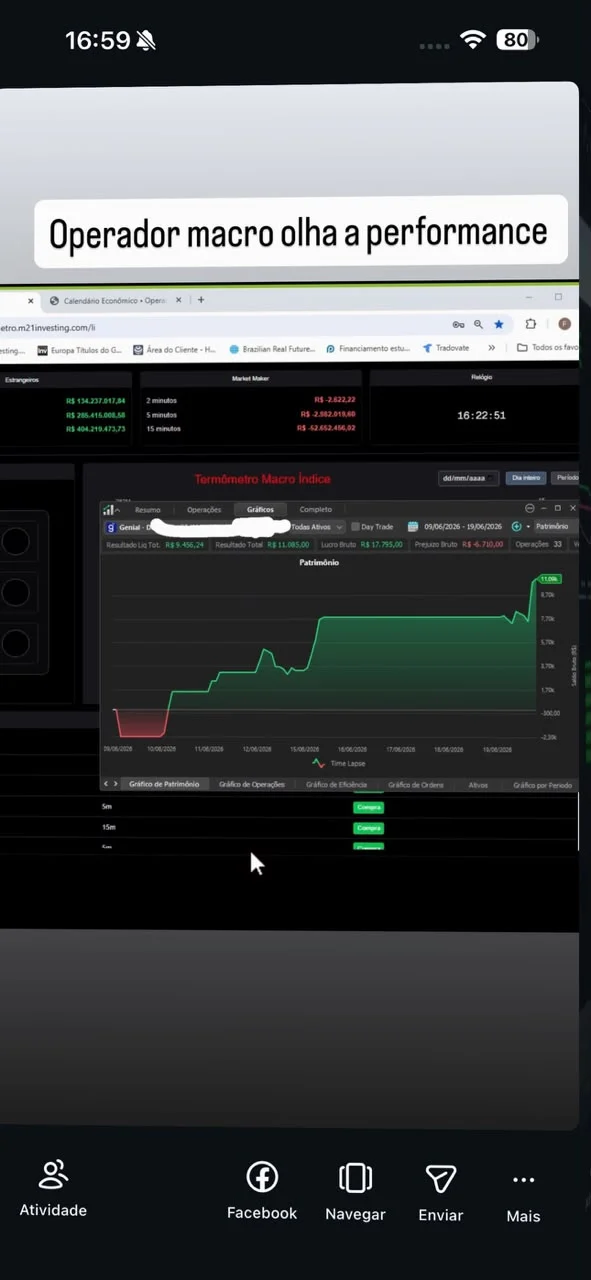Open the Mais options menu
Viewport: 591px width, 1280px height.
tap(523, 1180)
